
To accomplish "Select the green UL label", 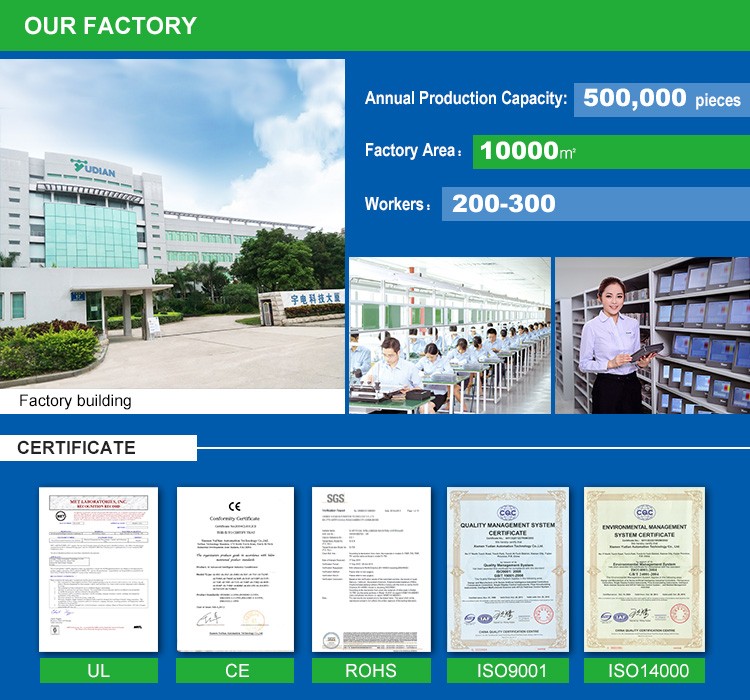I will [x=98, y=670].
